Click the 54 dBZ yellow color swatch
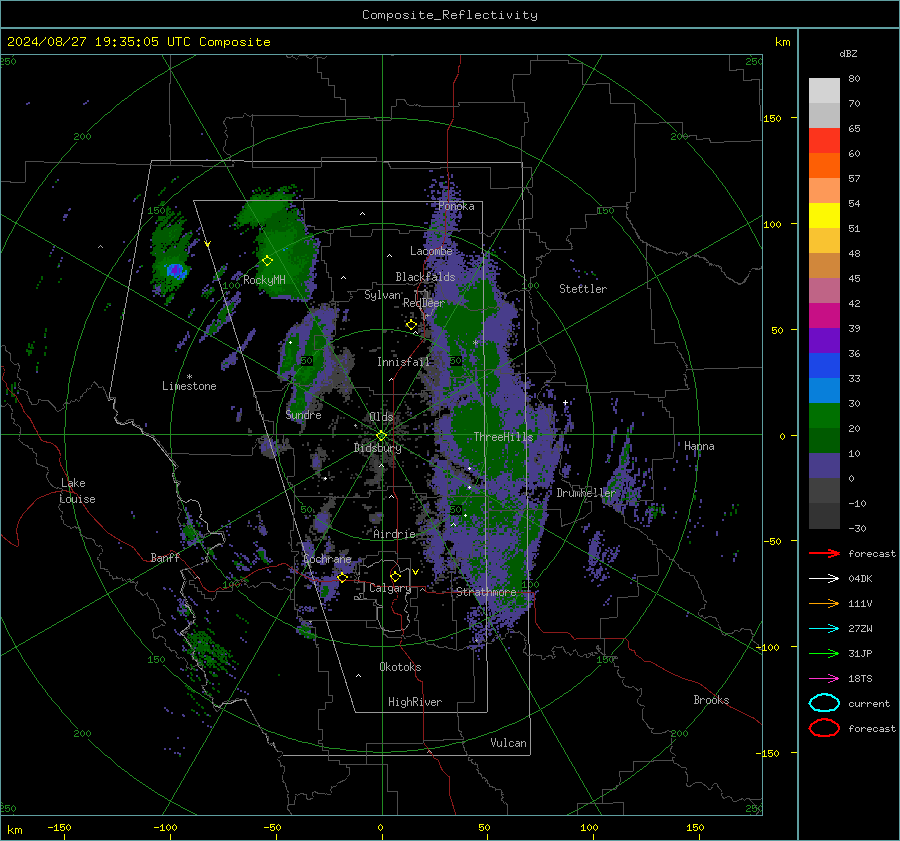The width and height of the screenshot is (900, 841). tap(824, 215)
